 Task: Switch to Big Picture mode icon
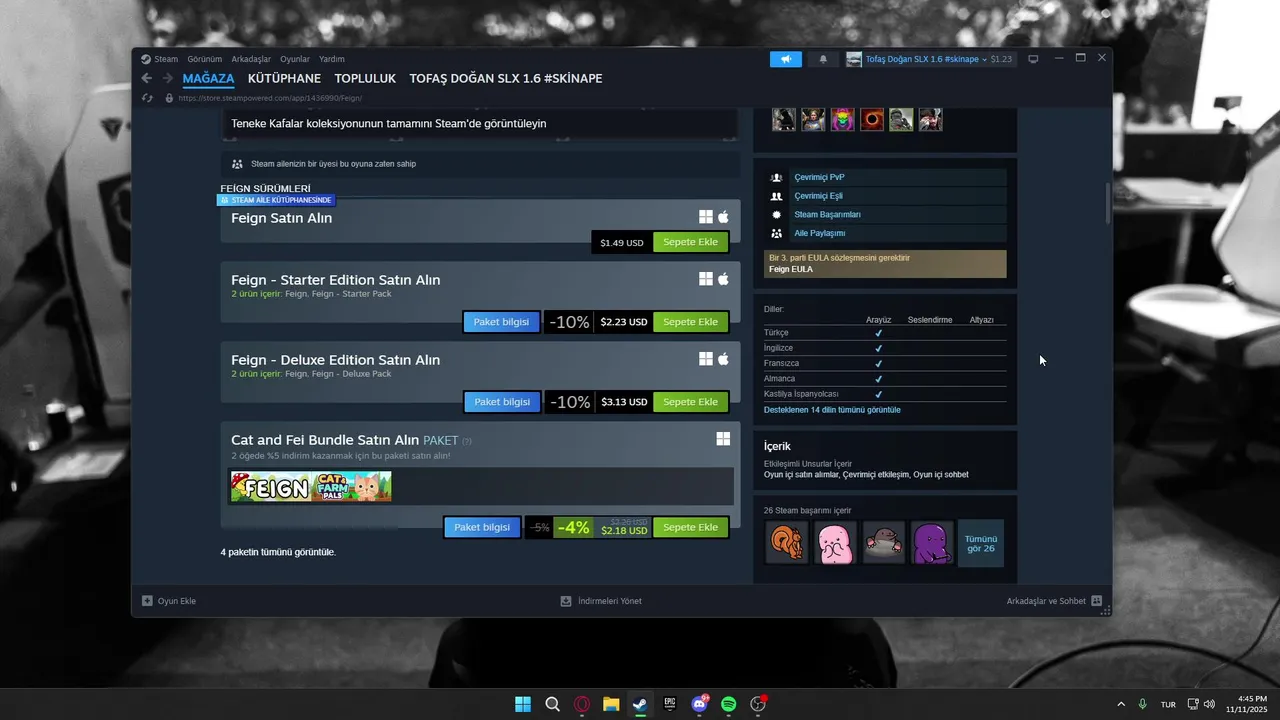point(1033,59)
